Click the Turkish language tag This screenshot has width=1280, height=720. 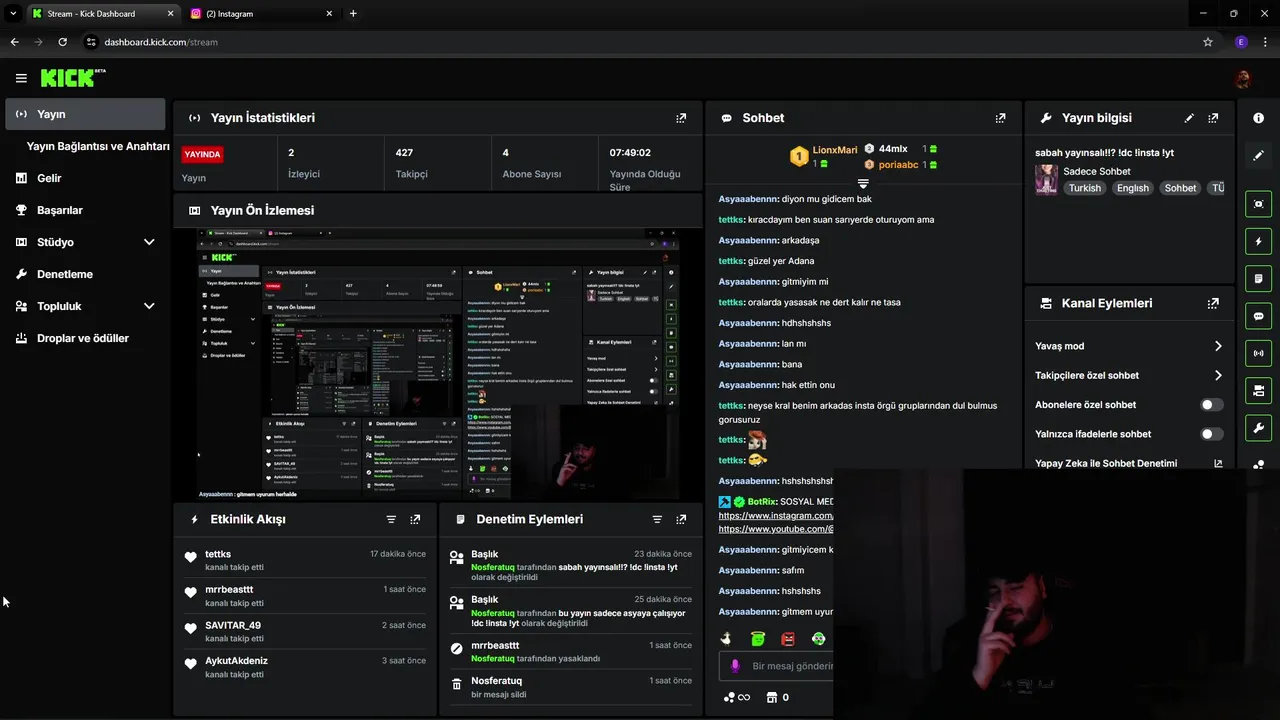(1084, 188)
